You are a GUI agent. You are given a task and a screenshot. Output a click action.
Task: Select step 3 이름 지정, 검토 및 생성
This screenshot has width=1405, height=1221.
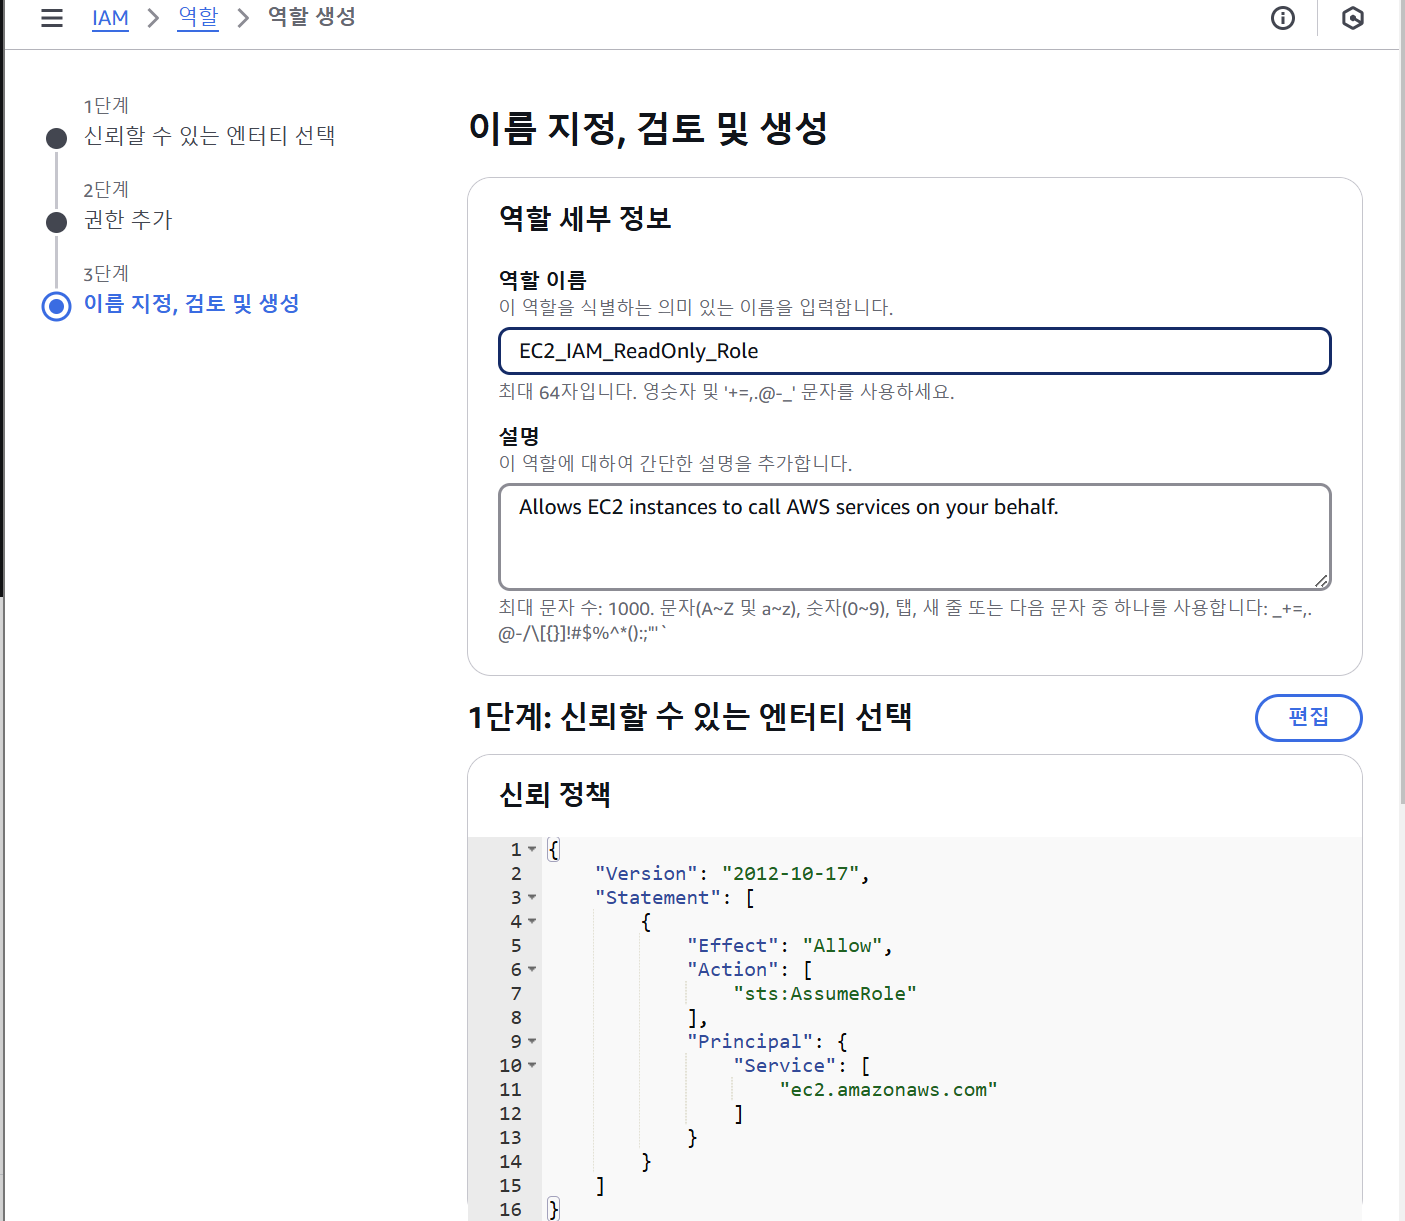[191, 303]
